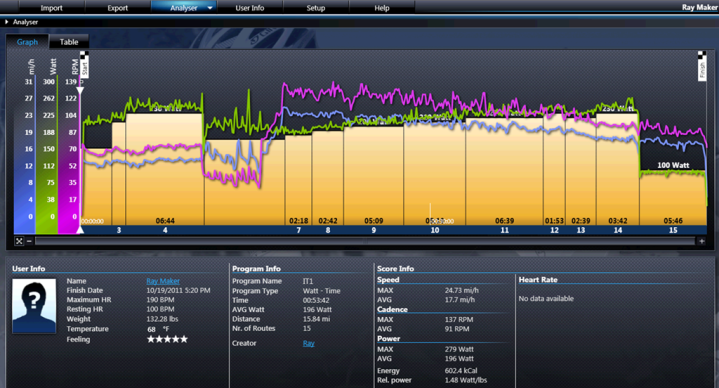Switch to the Table tab
Image resolution: width=719 pixels, height=388 pixels.
(69, 42)
